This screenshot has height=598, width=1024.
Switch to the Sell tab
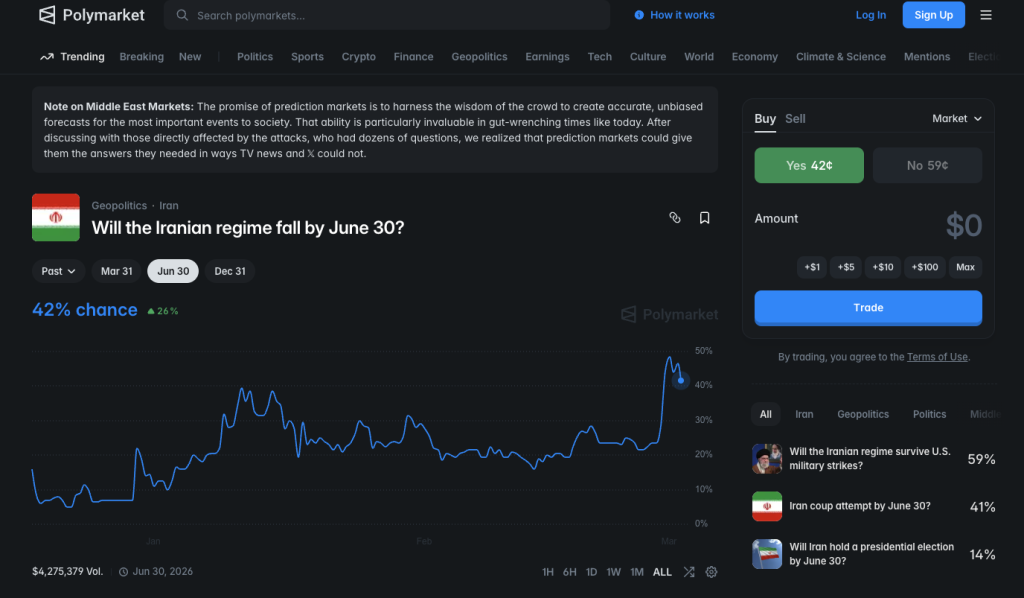795,118
